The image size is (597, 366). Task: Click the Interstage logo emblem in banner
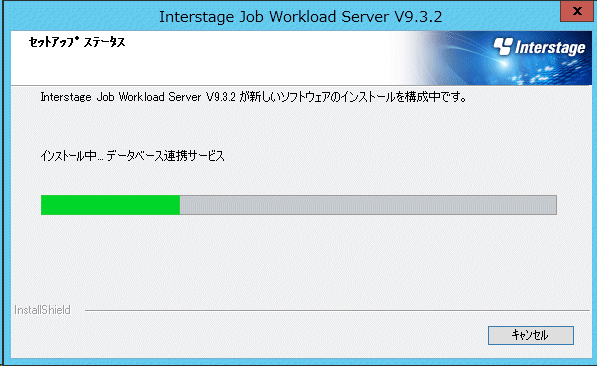click(503, 46)
